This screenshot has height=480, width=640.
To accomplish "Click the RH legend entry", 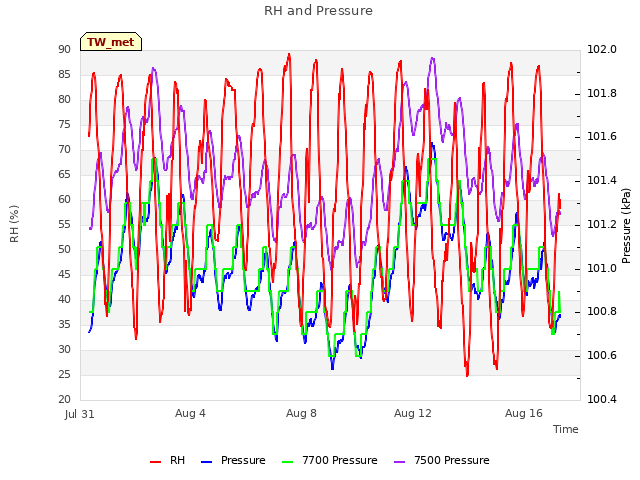I will pos(167,460).
